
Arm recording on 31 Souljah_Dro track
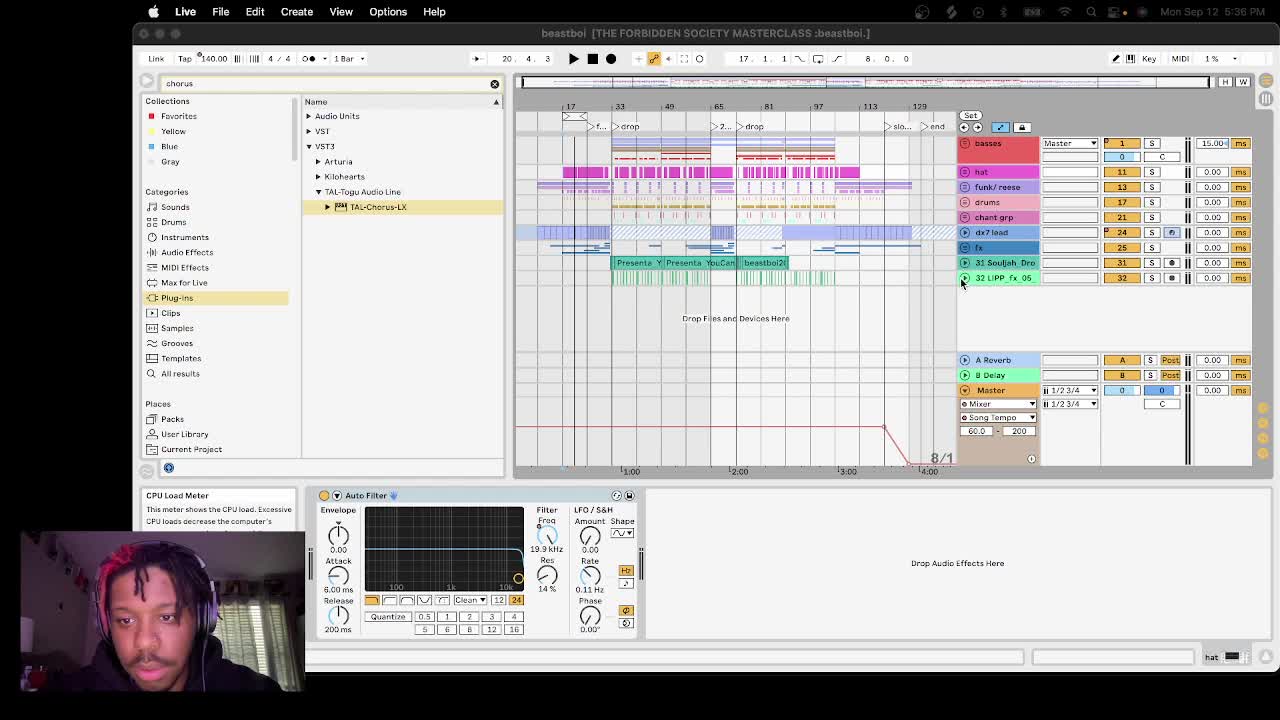[x=1172, y=263]
